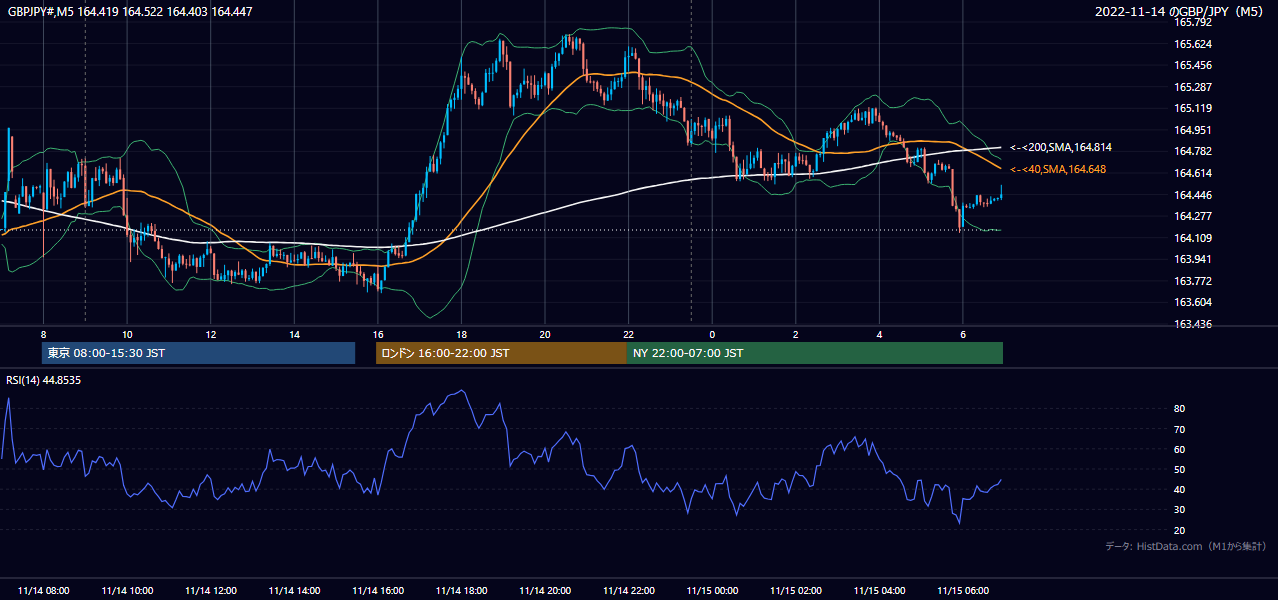Click the 11/15 02:00 date label
The image size is (1278, 600).
click(x=796, y=591)
